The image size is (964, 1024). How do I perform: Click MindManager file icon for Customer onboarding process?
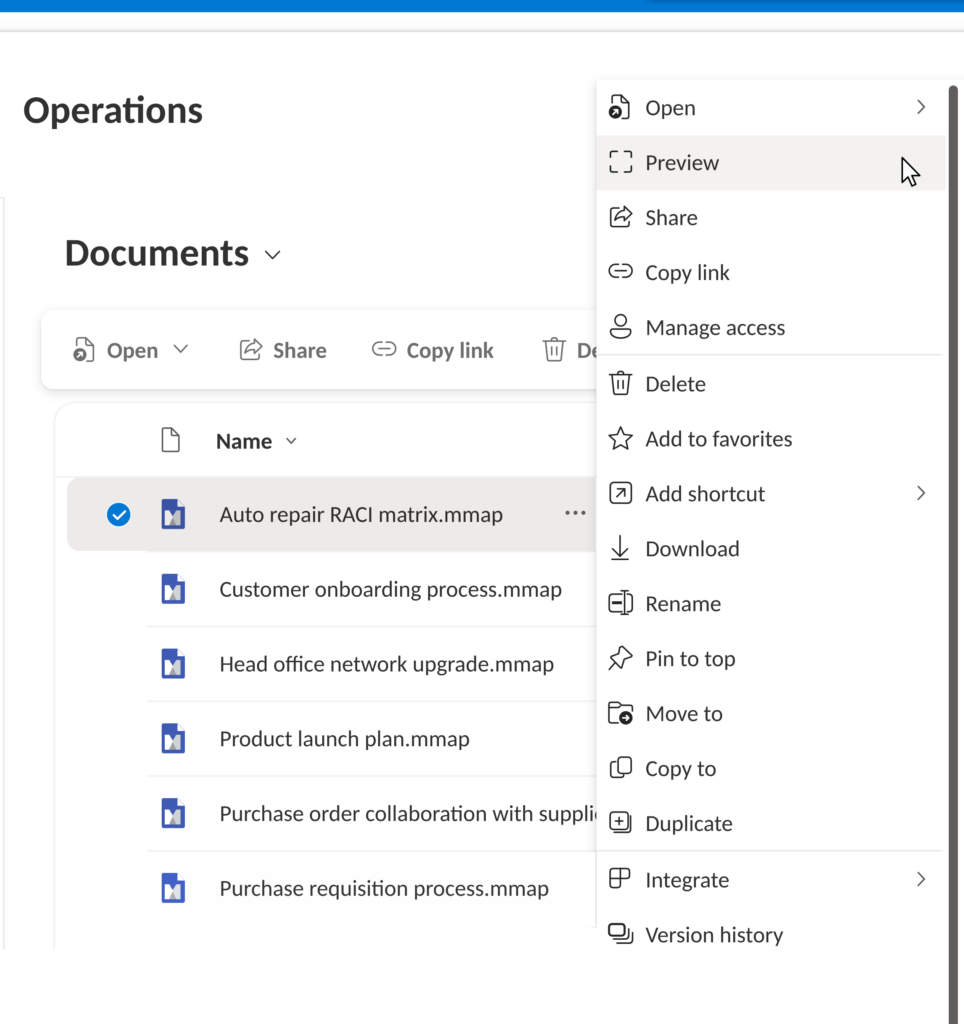pos(173,589)
